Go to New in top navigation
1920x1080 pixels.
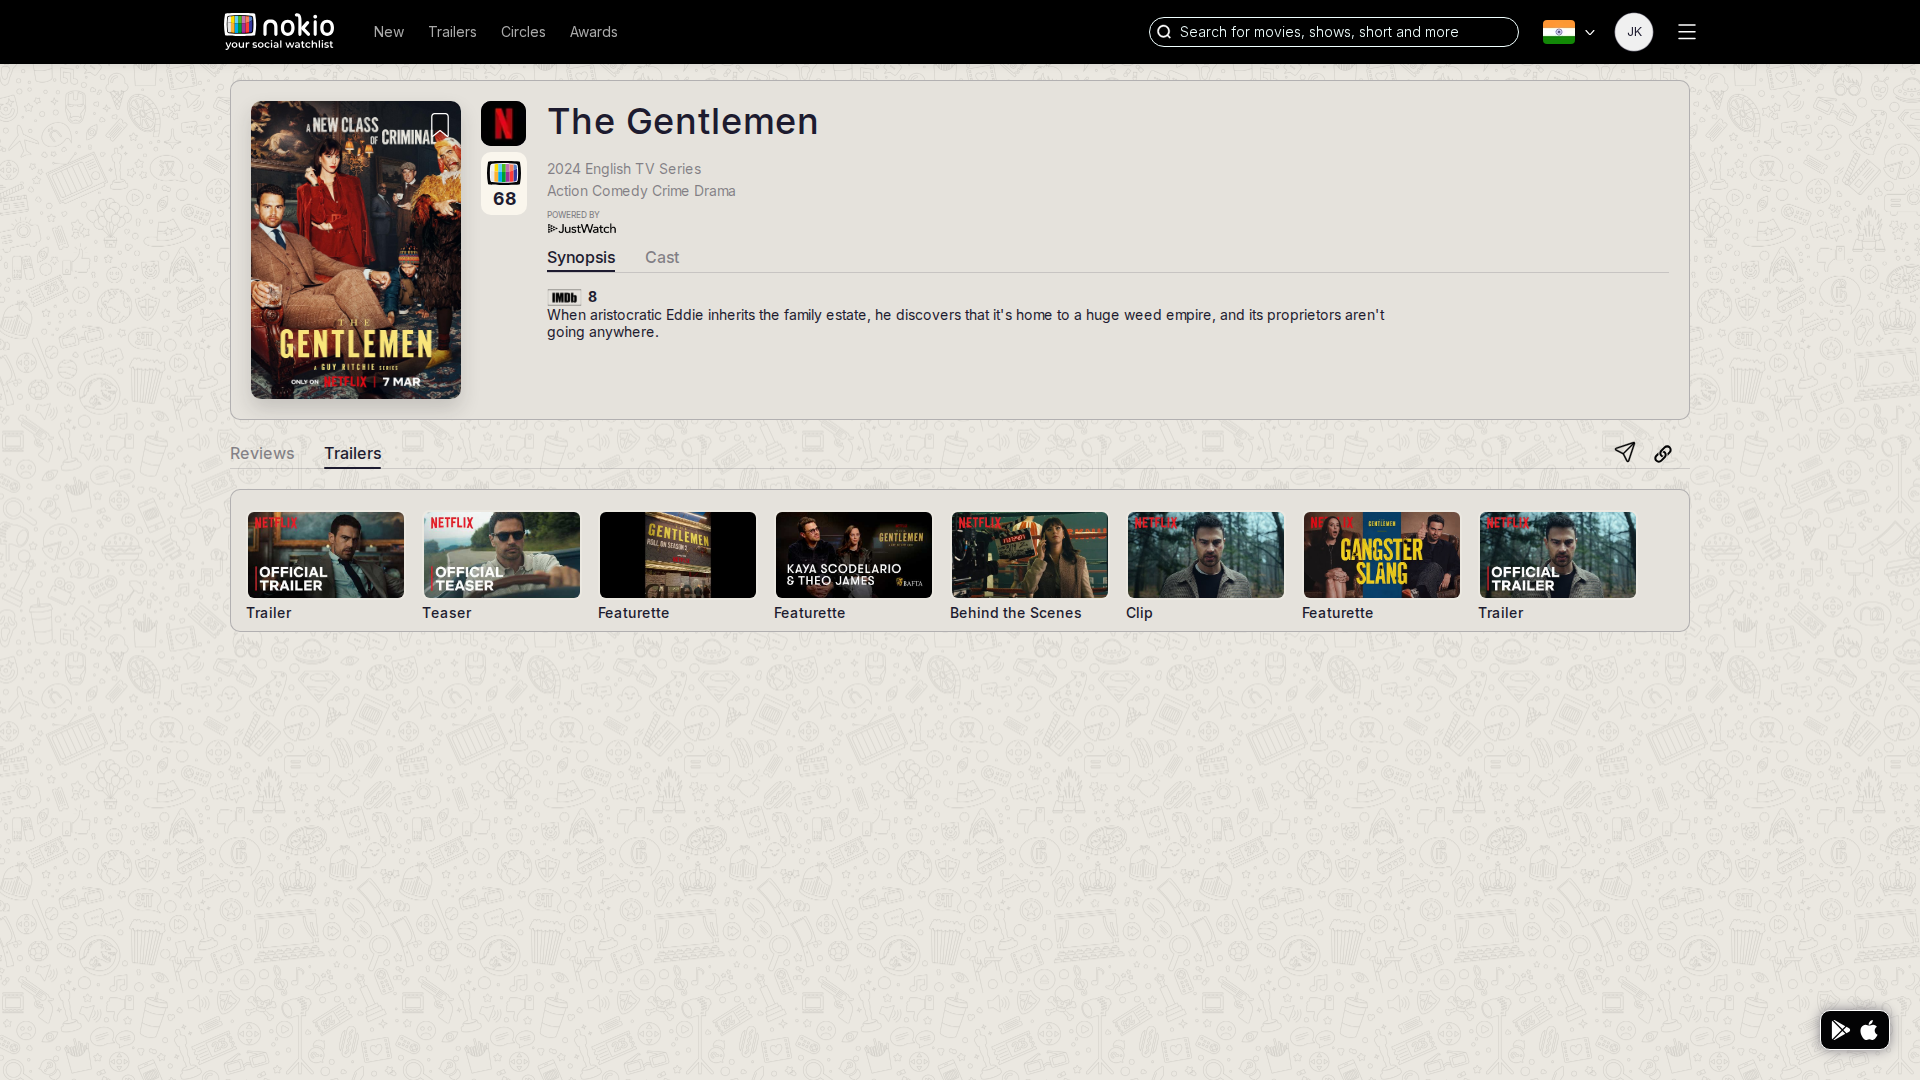coord(389,32)
